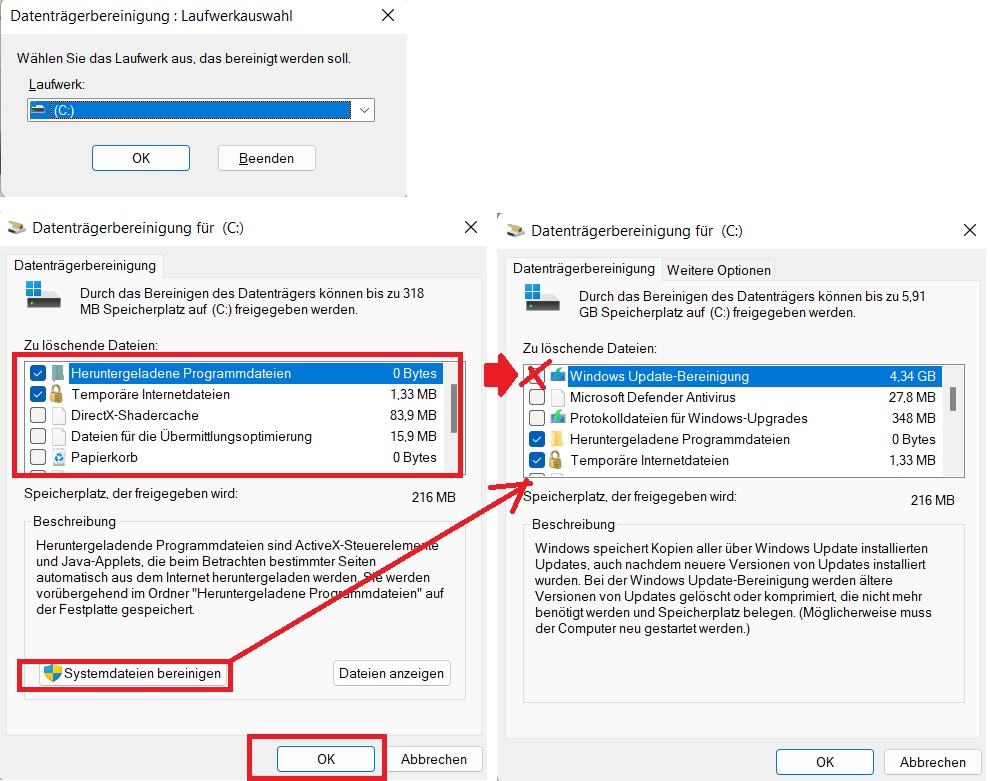This screenshot has width=992, height=781.
Task: Click the Protokolldateien für Windows-Upgrades icon
Action: (557, 418)
